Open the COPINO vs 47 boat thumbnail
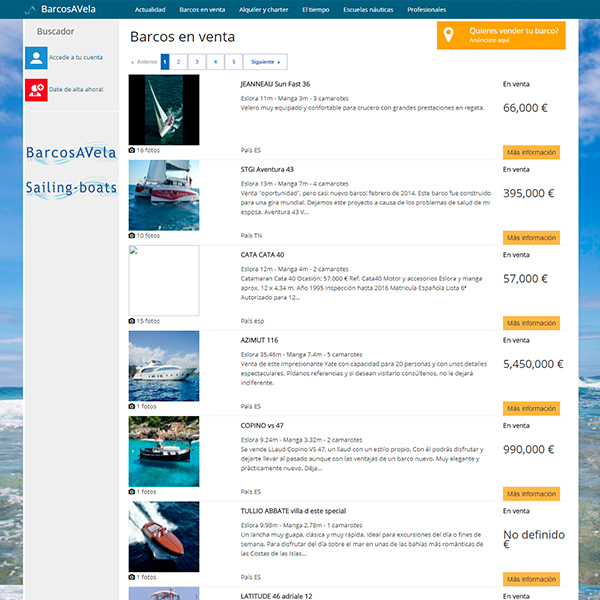This screenshot has width=600, height=600. coord(164,451)
